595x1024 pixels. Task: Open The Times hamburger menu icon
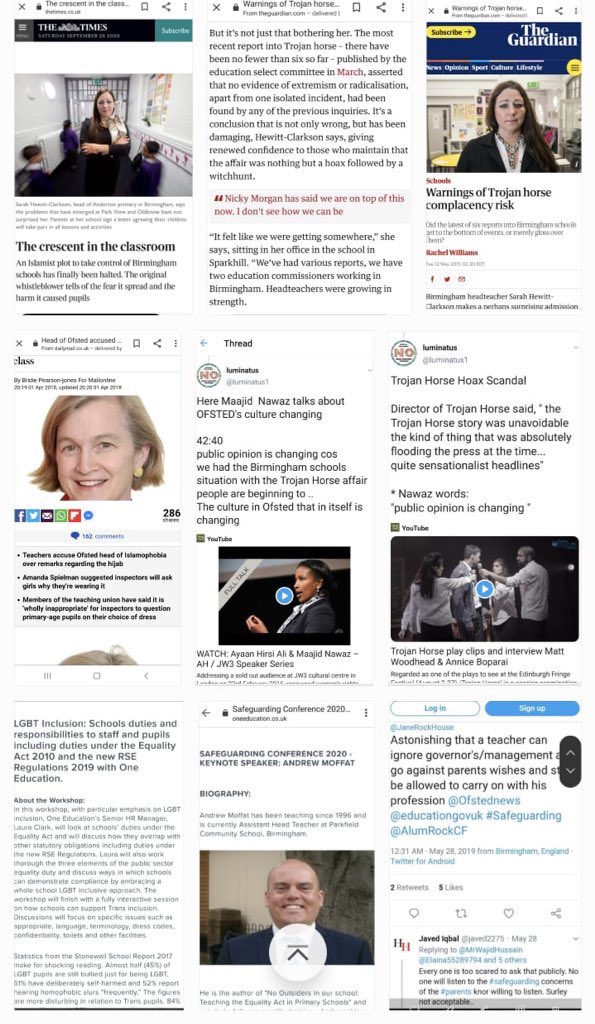[x=22, y=28]
